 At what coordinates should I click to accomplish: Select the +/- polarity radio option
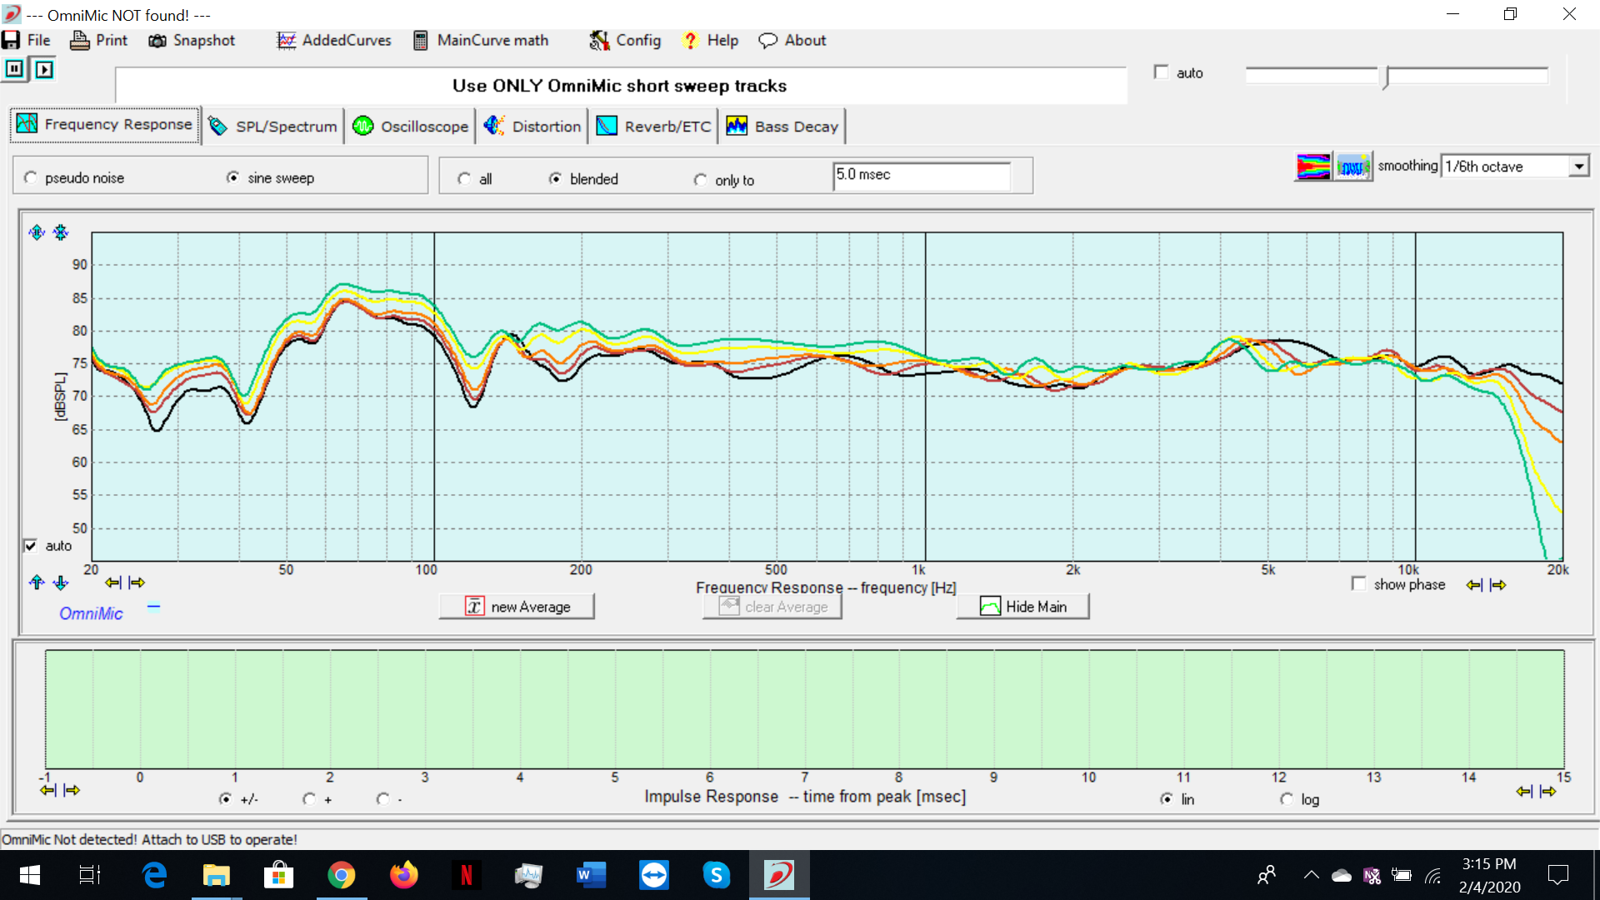[225, 799]
